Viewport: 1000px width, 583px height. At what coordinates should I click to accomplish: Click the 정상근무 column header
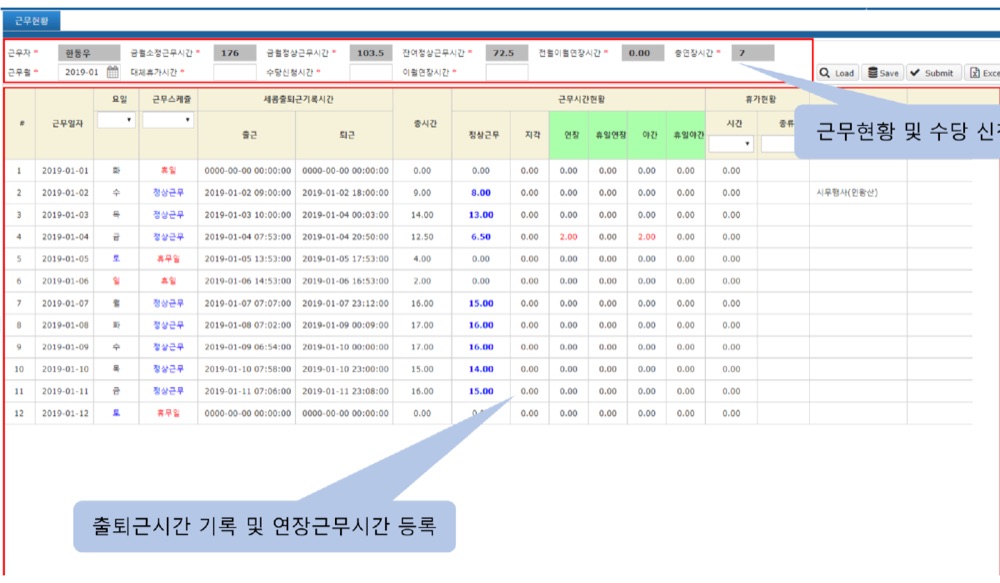click(481, 135)
